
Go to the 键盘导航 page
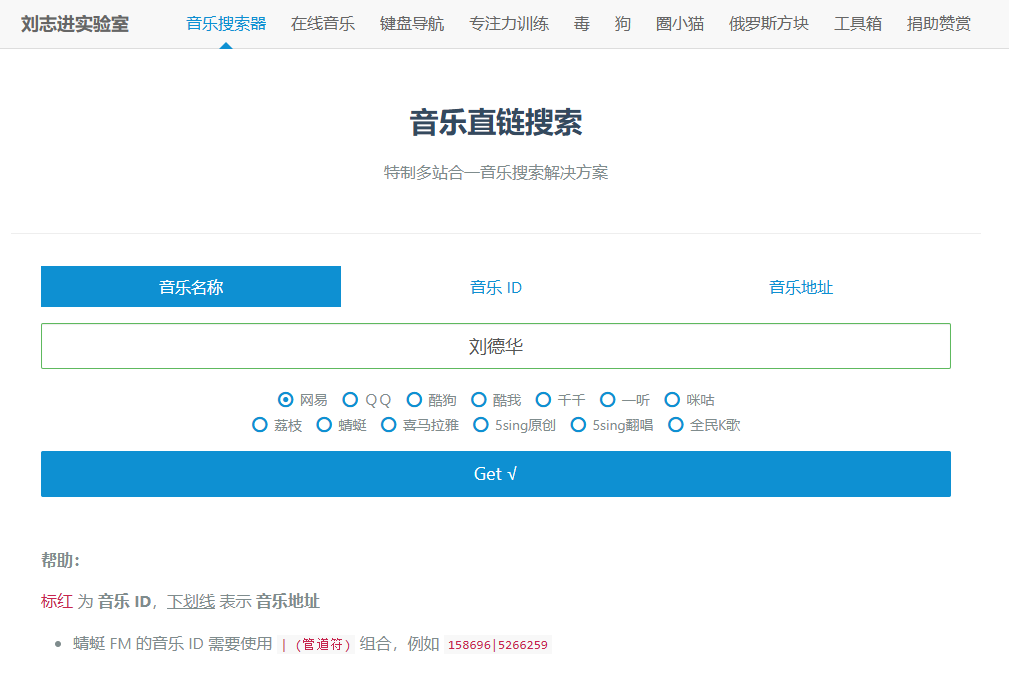tap(412, 24)
